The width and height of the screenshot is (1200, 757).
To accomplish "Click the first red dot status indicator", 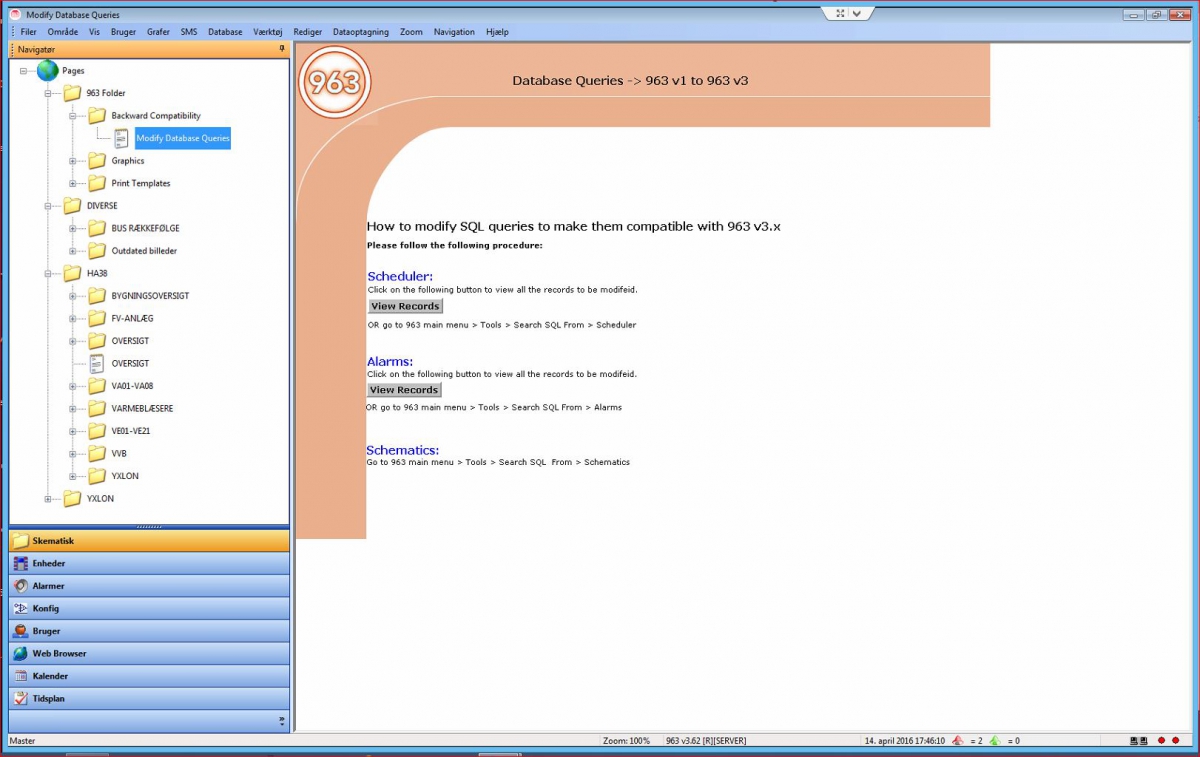I will [x=1161, y=741].
